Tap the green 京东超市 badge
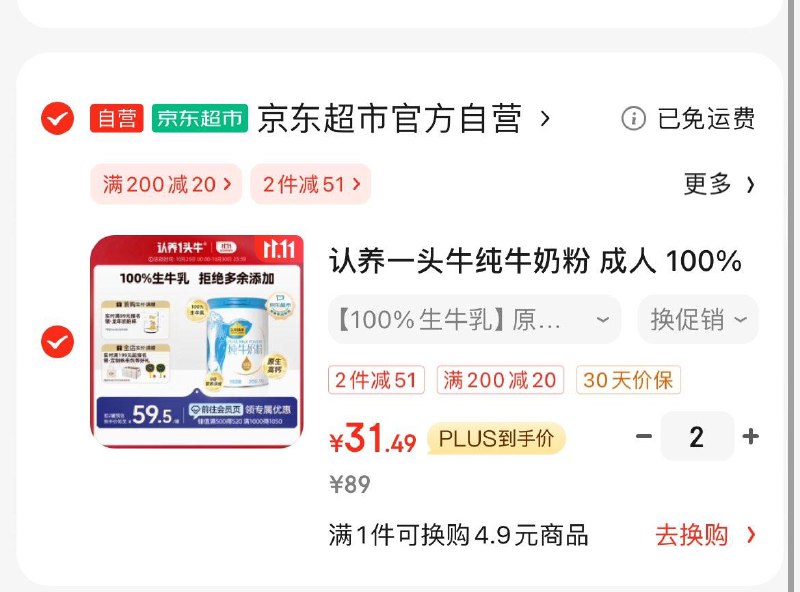This screenshot has height=592, width=800. coord(200,118)
